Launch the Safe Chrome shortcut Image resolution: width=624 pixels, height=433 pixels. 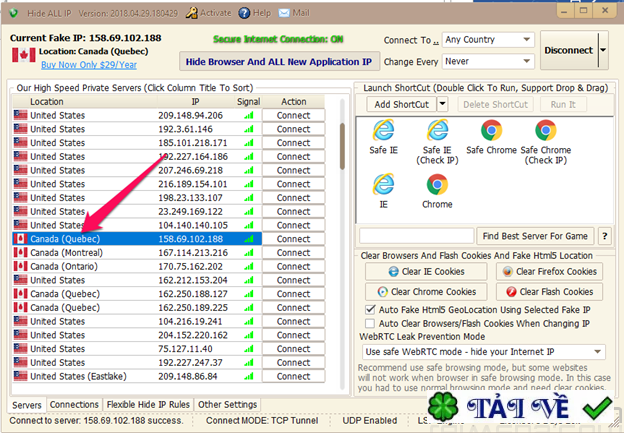click(x=491, y=137)
